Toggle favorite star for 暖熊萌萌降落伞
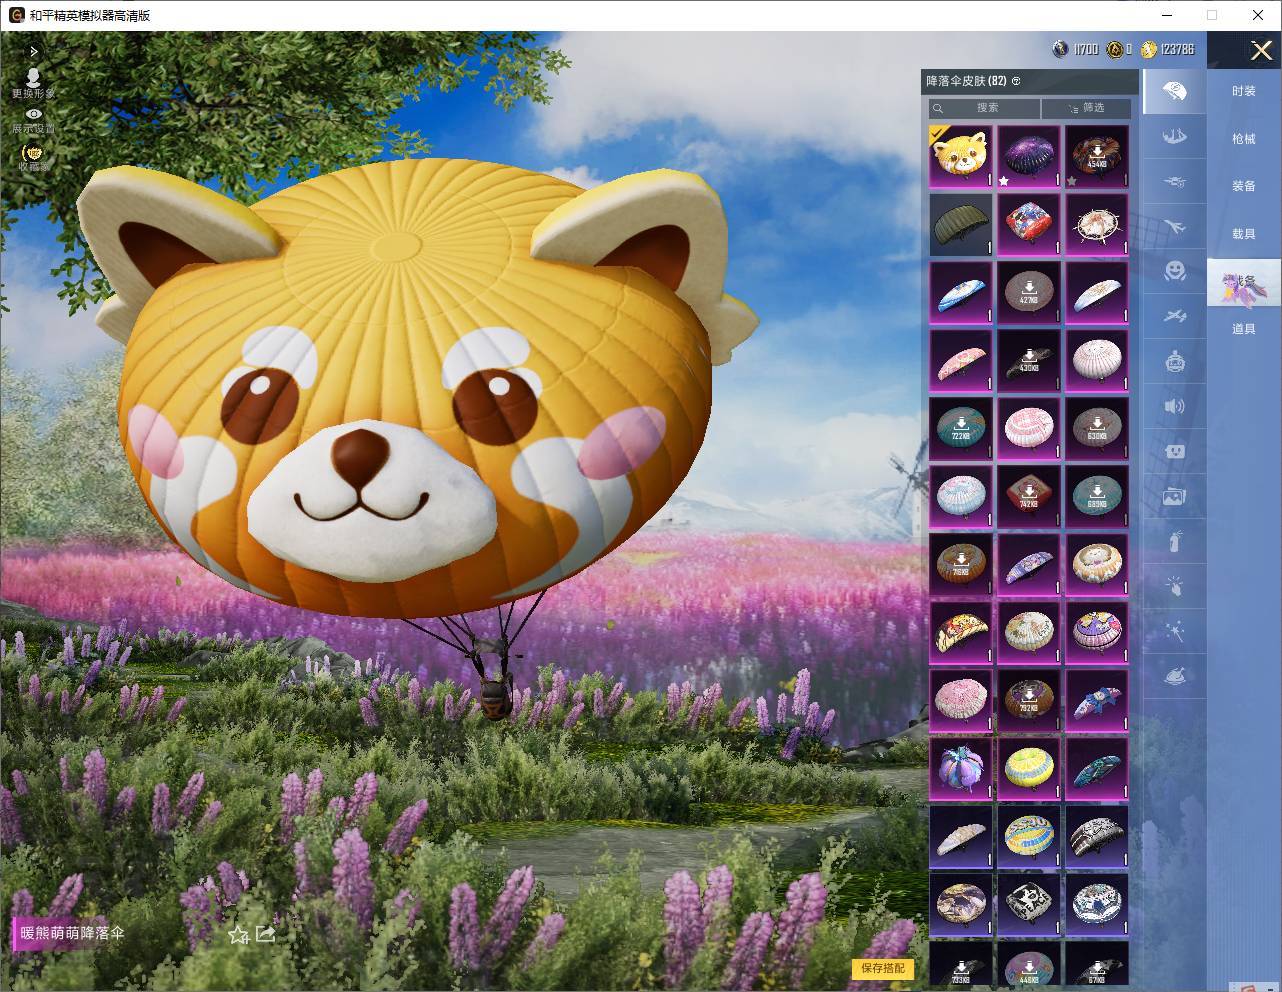The width and height of the screenshot is (1282, 992). (238, 934)
